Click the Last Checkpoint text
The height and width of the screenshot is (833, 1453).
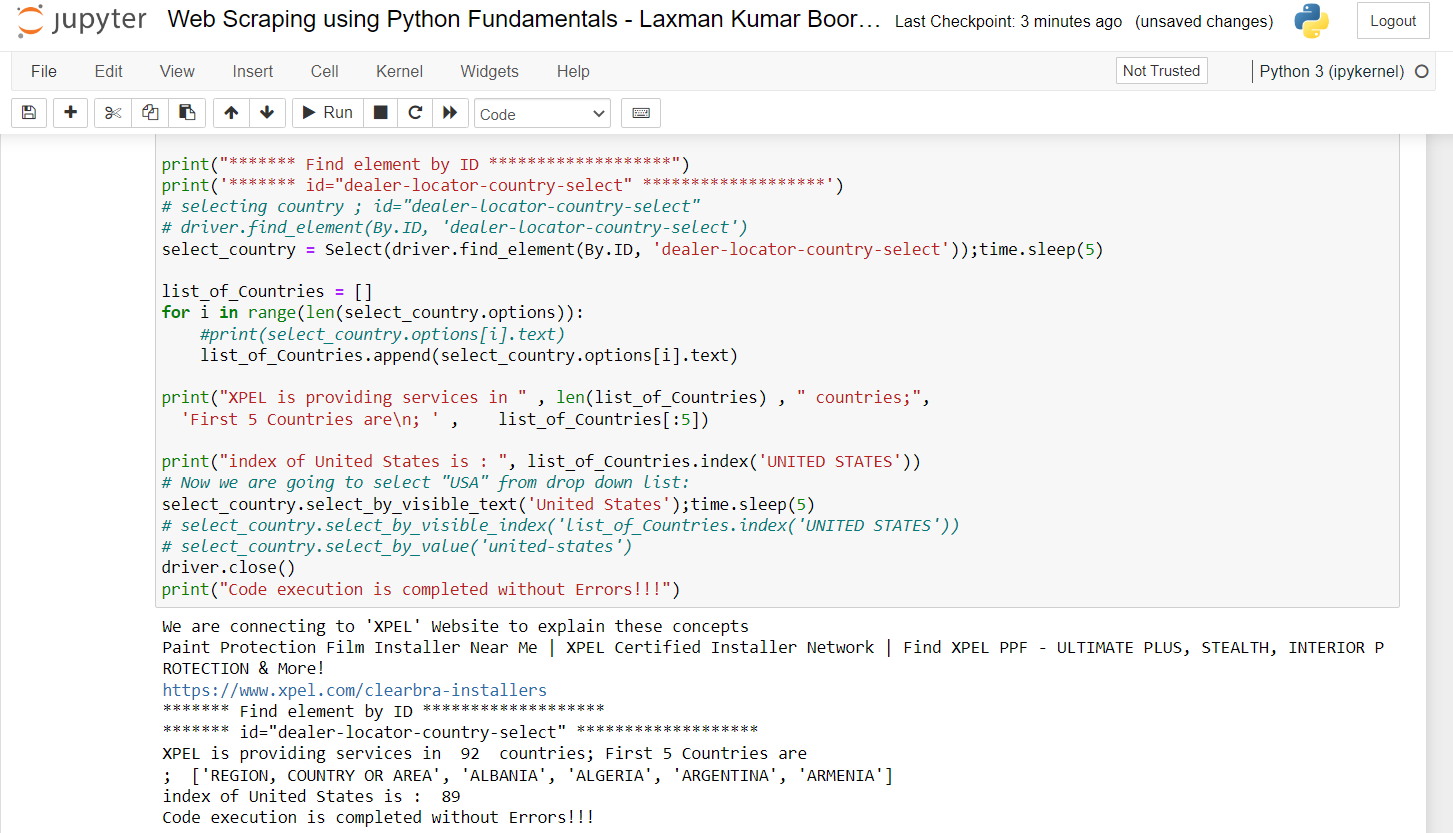click(1008, 21)
